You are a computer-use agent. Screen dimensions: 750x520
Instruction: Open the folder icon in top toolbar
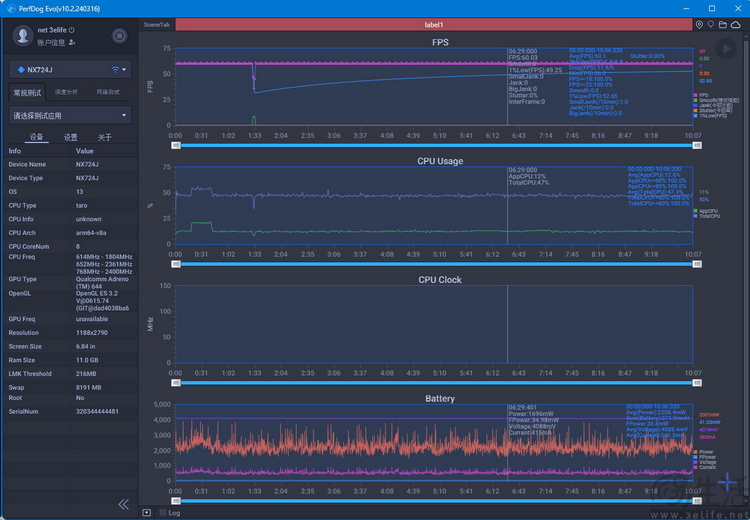[723, 25]
